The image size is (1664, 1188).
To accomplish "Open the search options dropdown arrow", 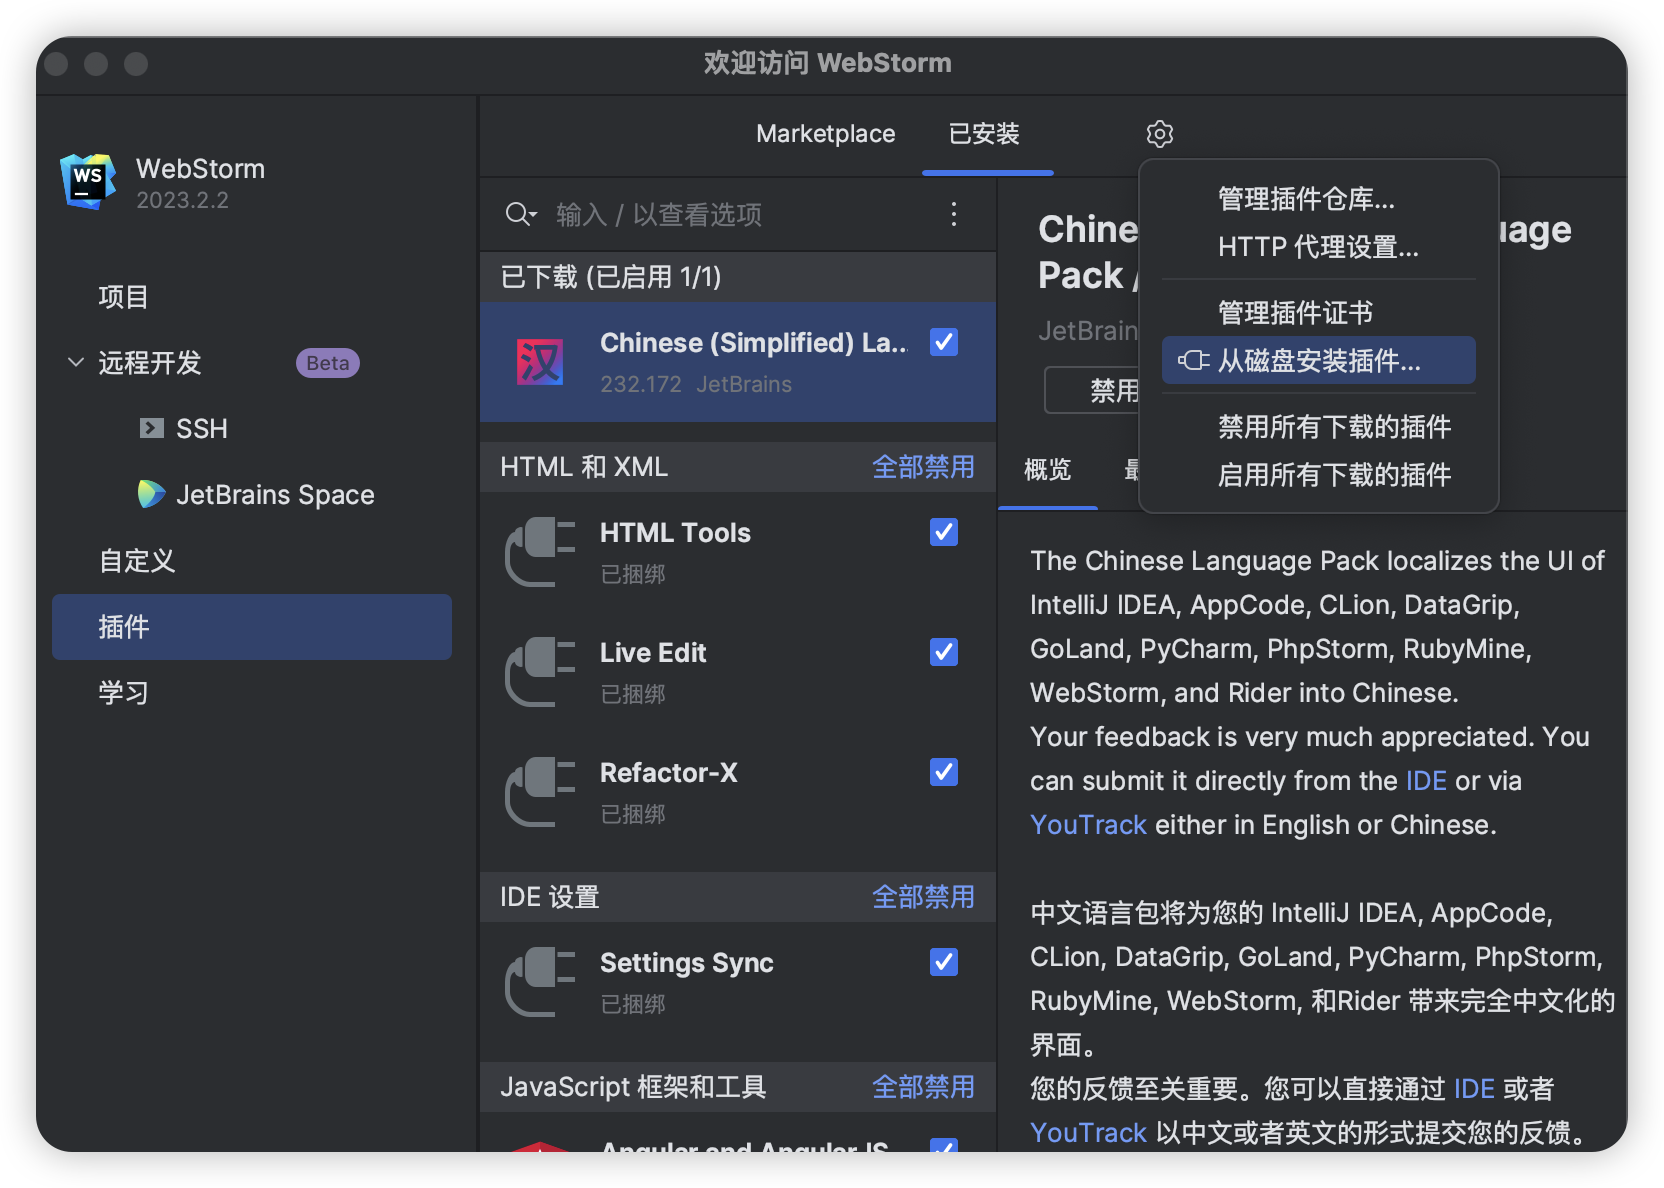I will 533,215.
